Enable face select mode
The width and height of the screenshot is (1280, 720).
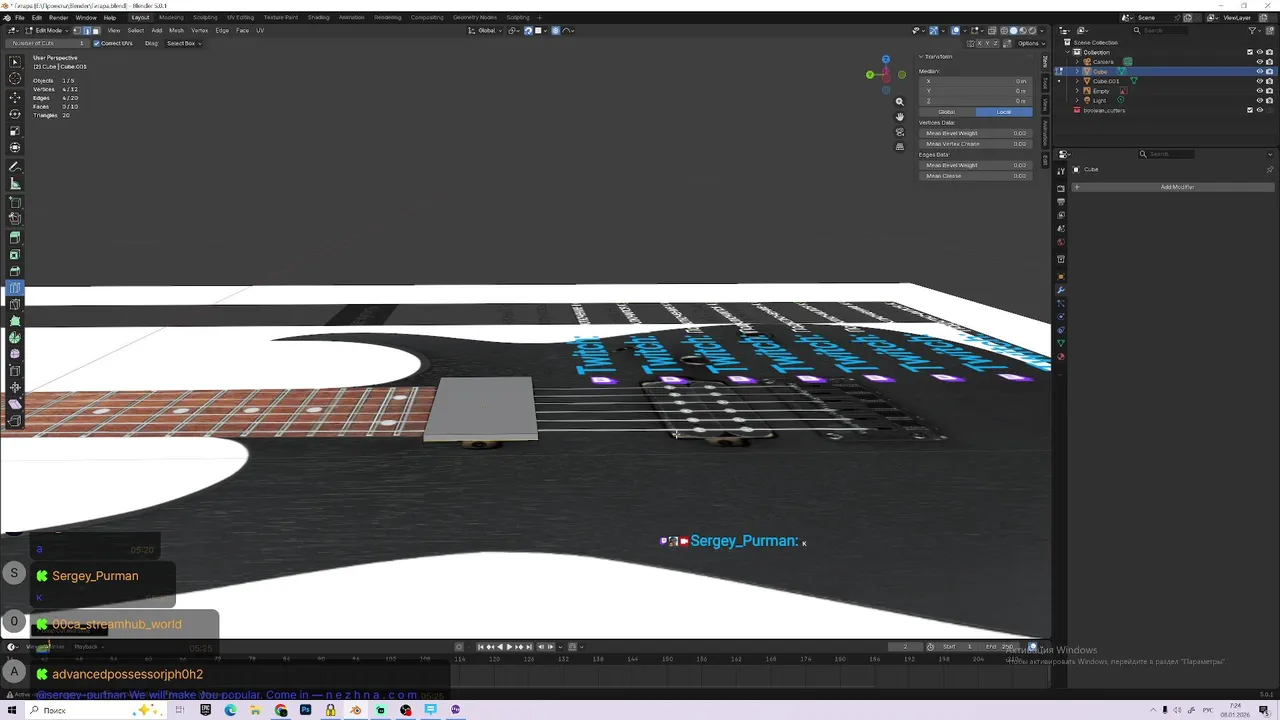click(x=96, y=30)
